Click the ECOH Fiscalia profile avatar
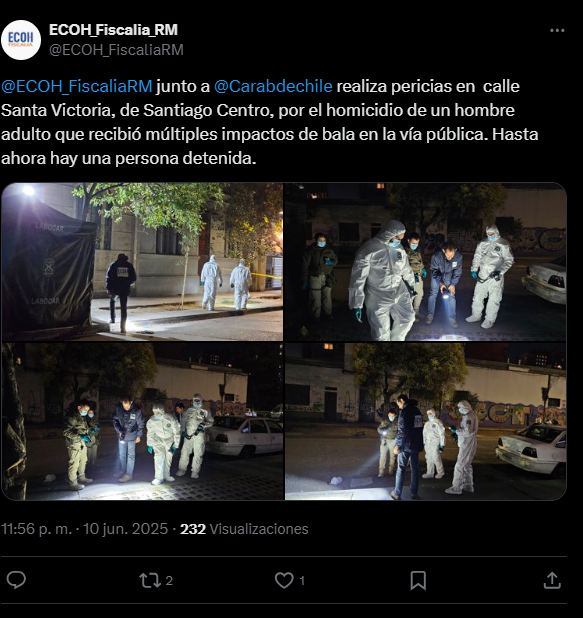583x618 pixels. (21, 40)
